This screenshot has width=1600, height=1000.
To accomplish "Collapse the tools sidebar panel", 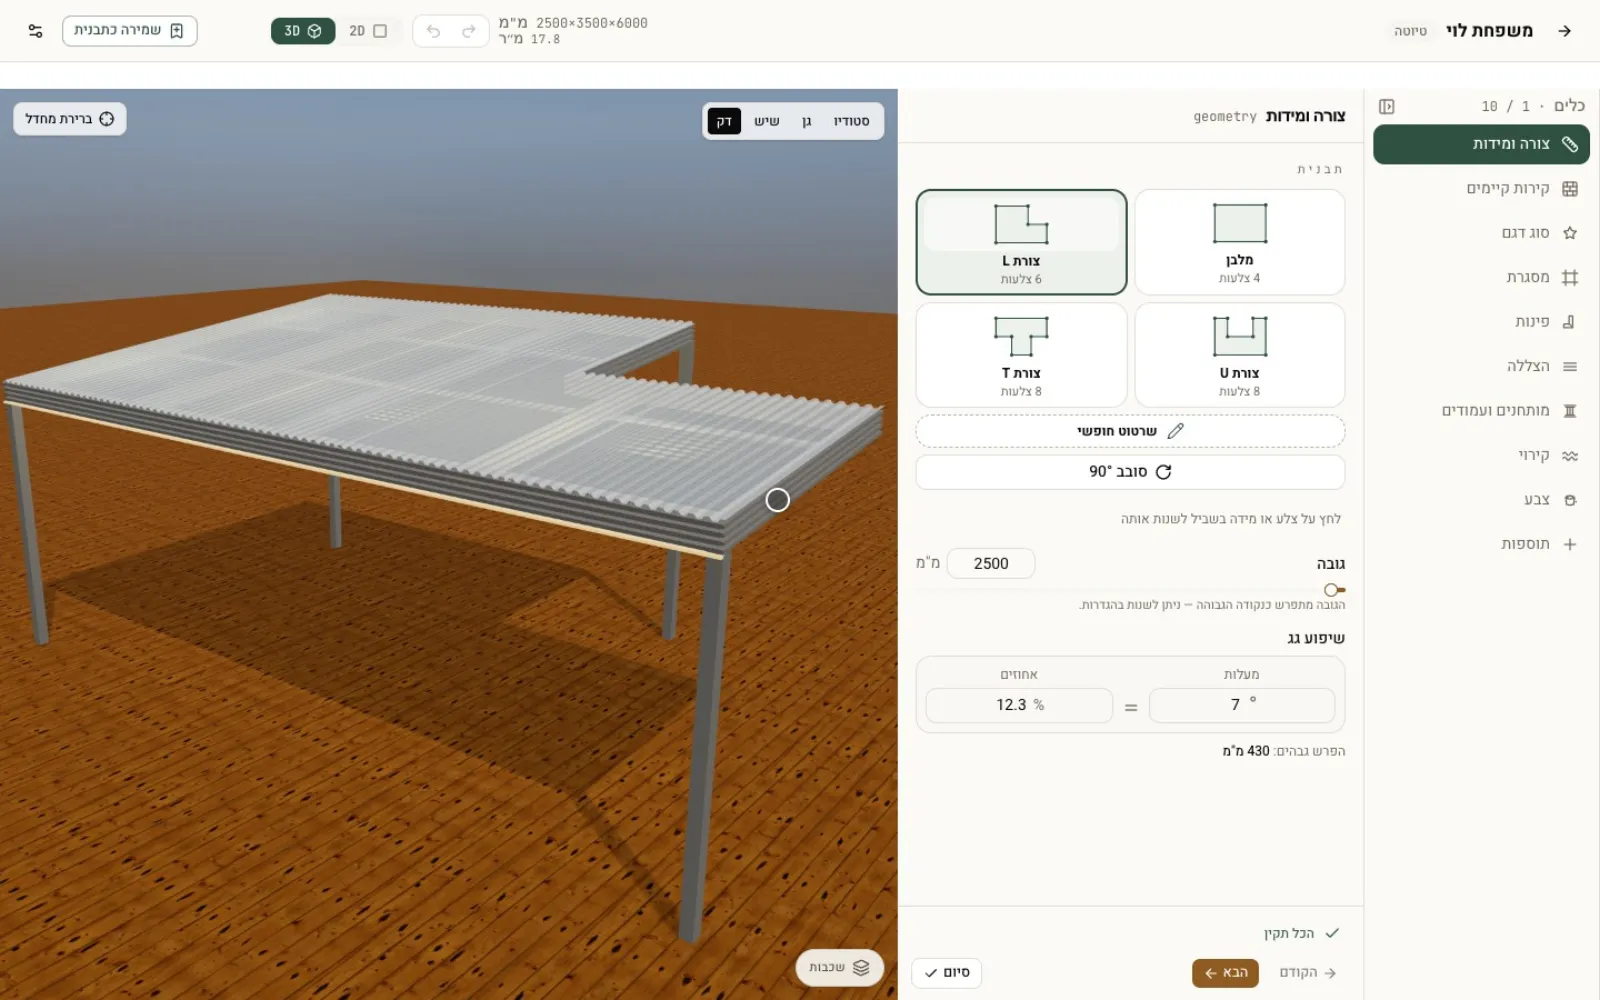I will coord(1386,107).
